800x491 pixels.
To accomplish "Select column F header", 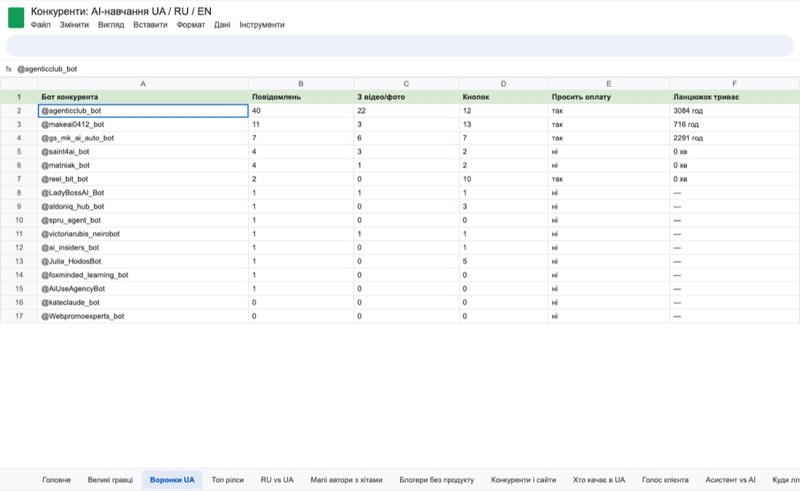I will coord(734,84).
